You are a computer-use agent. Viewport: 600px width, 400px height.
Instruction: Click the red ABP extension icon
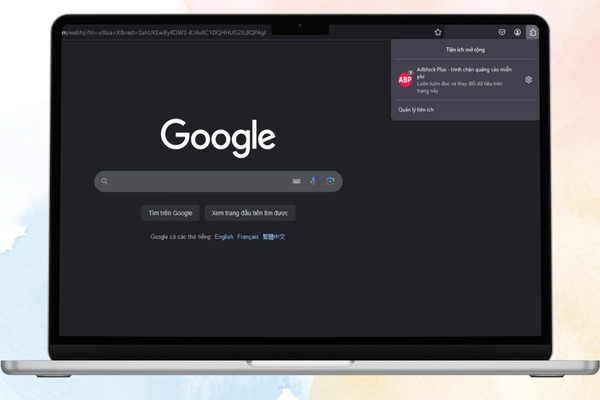405,80
